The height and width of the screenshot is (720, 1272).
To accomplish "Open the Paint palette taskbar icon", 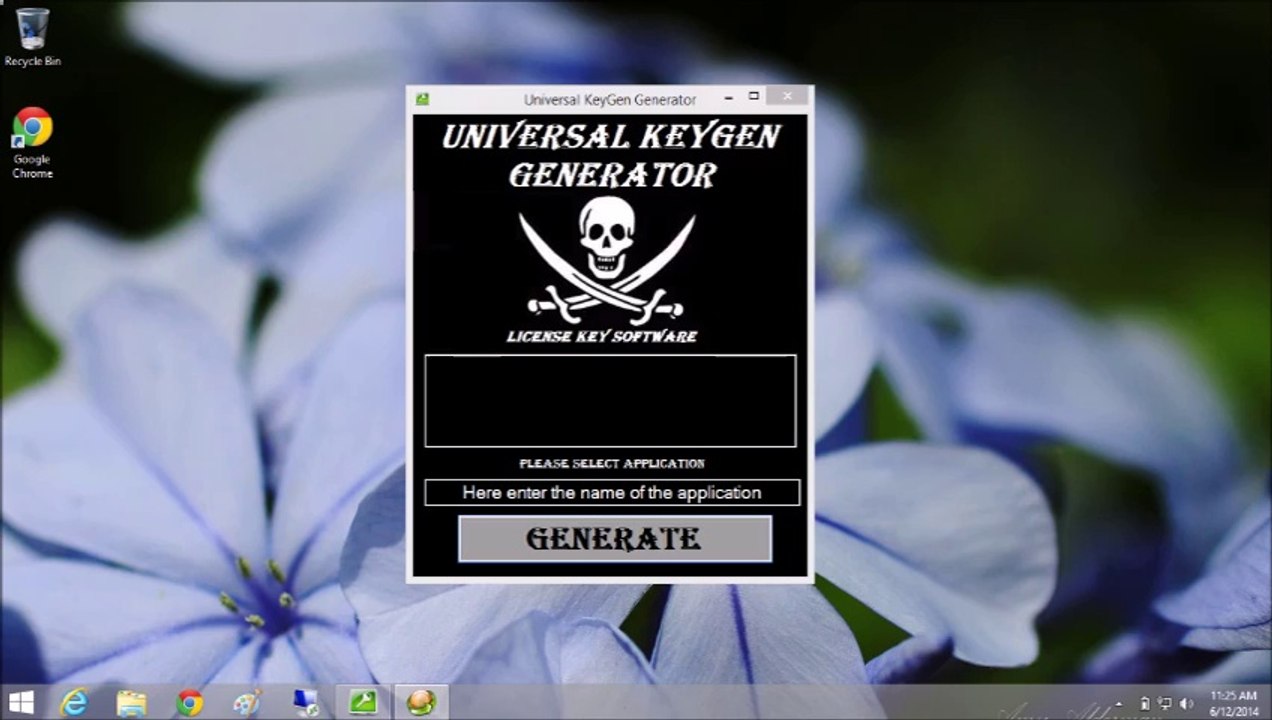I will click(247, 703).
